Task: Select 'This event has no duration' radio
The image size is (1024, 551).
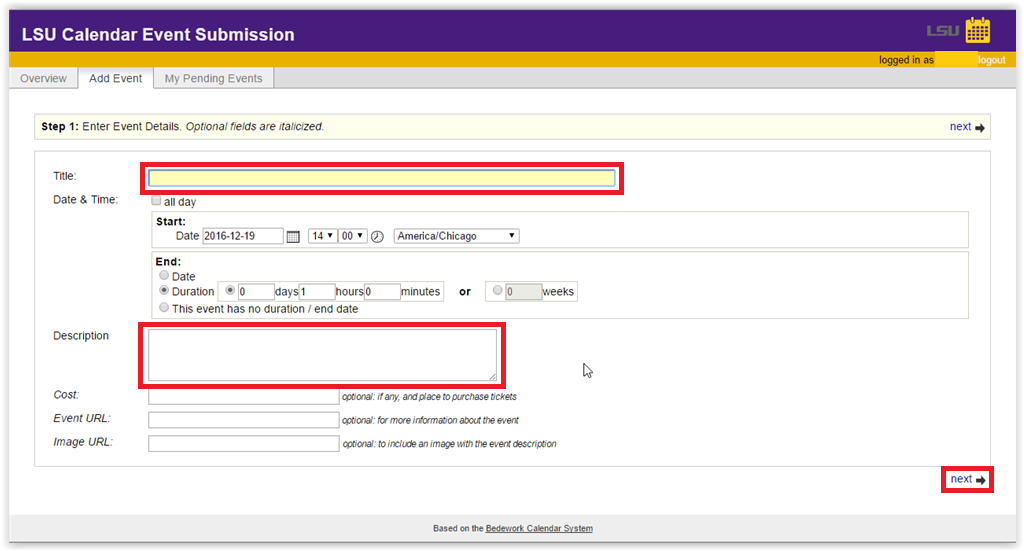Action: tap(164, 307)
